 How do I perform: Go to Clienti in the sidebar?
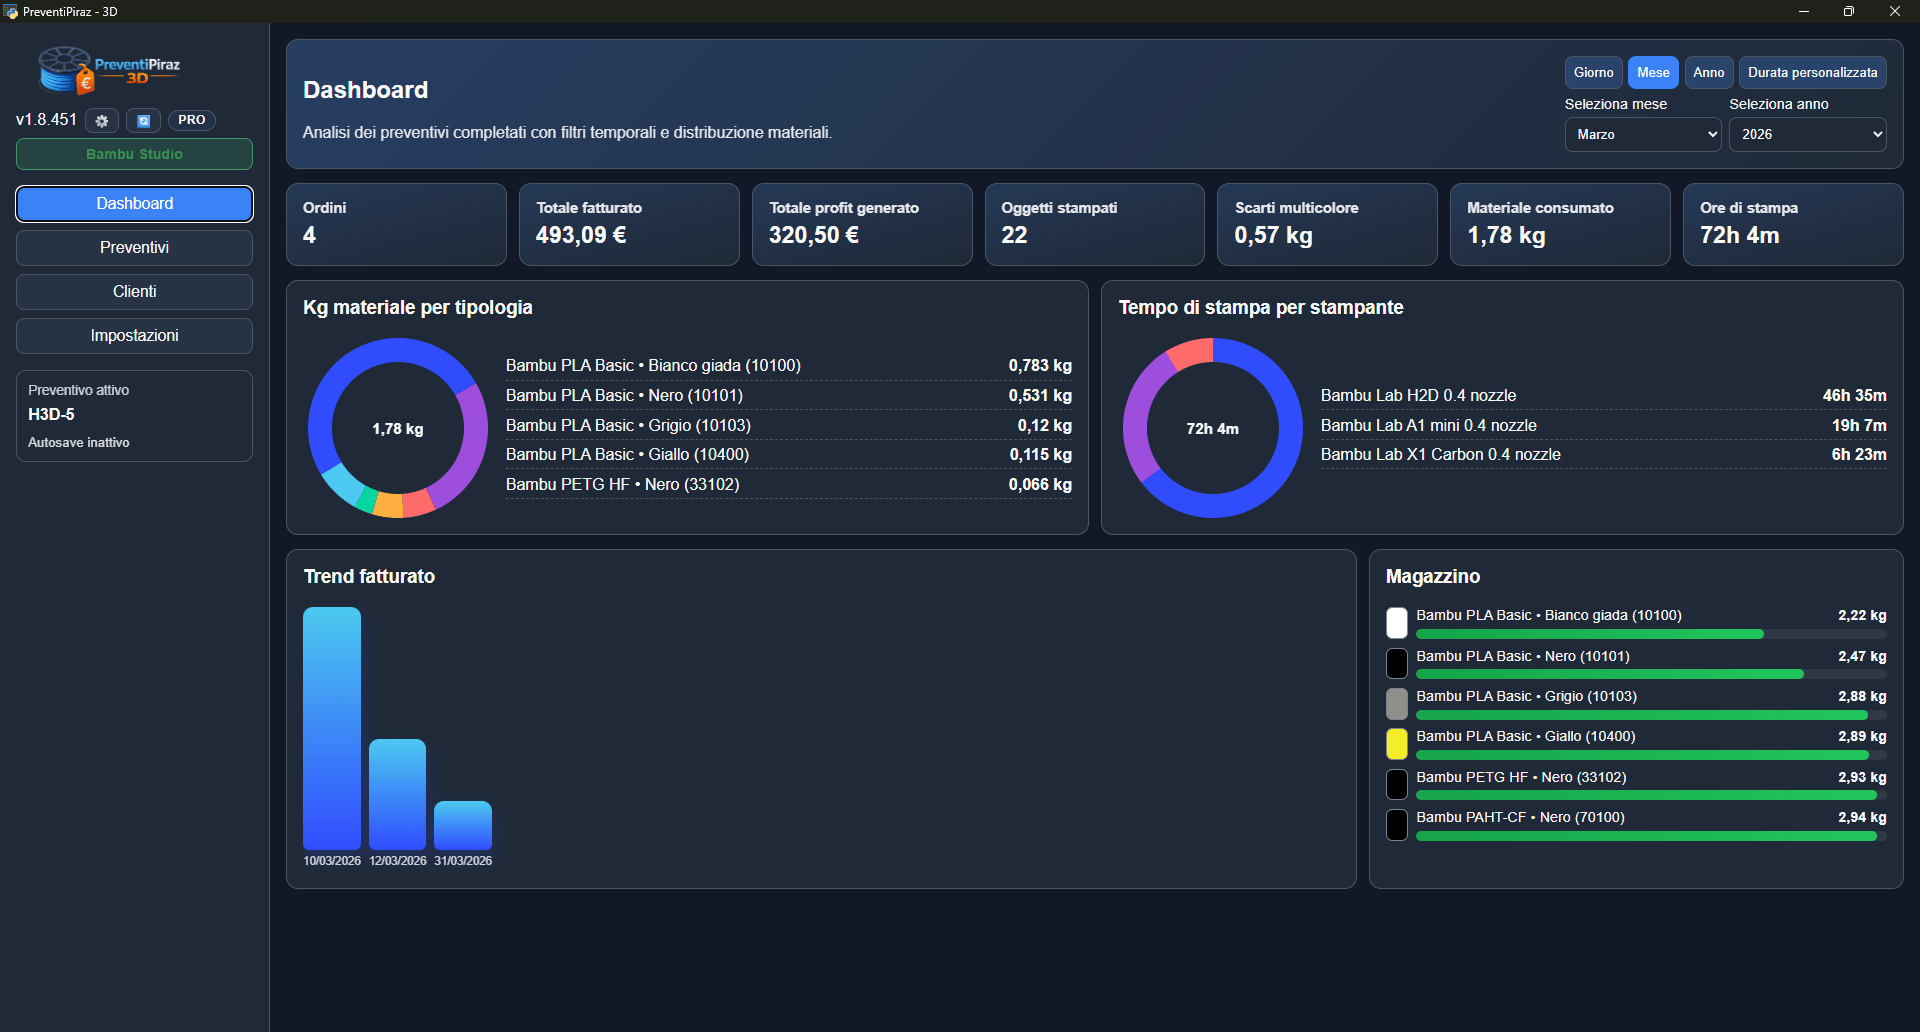134,292
